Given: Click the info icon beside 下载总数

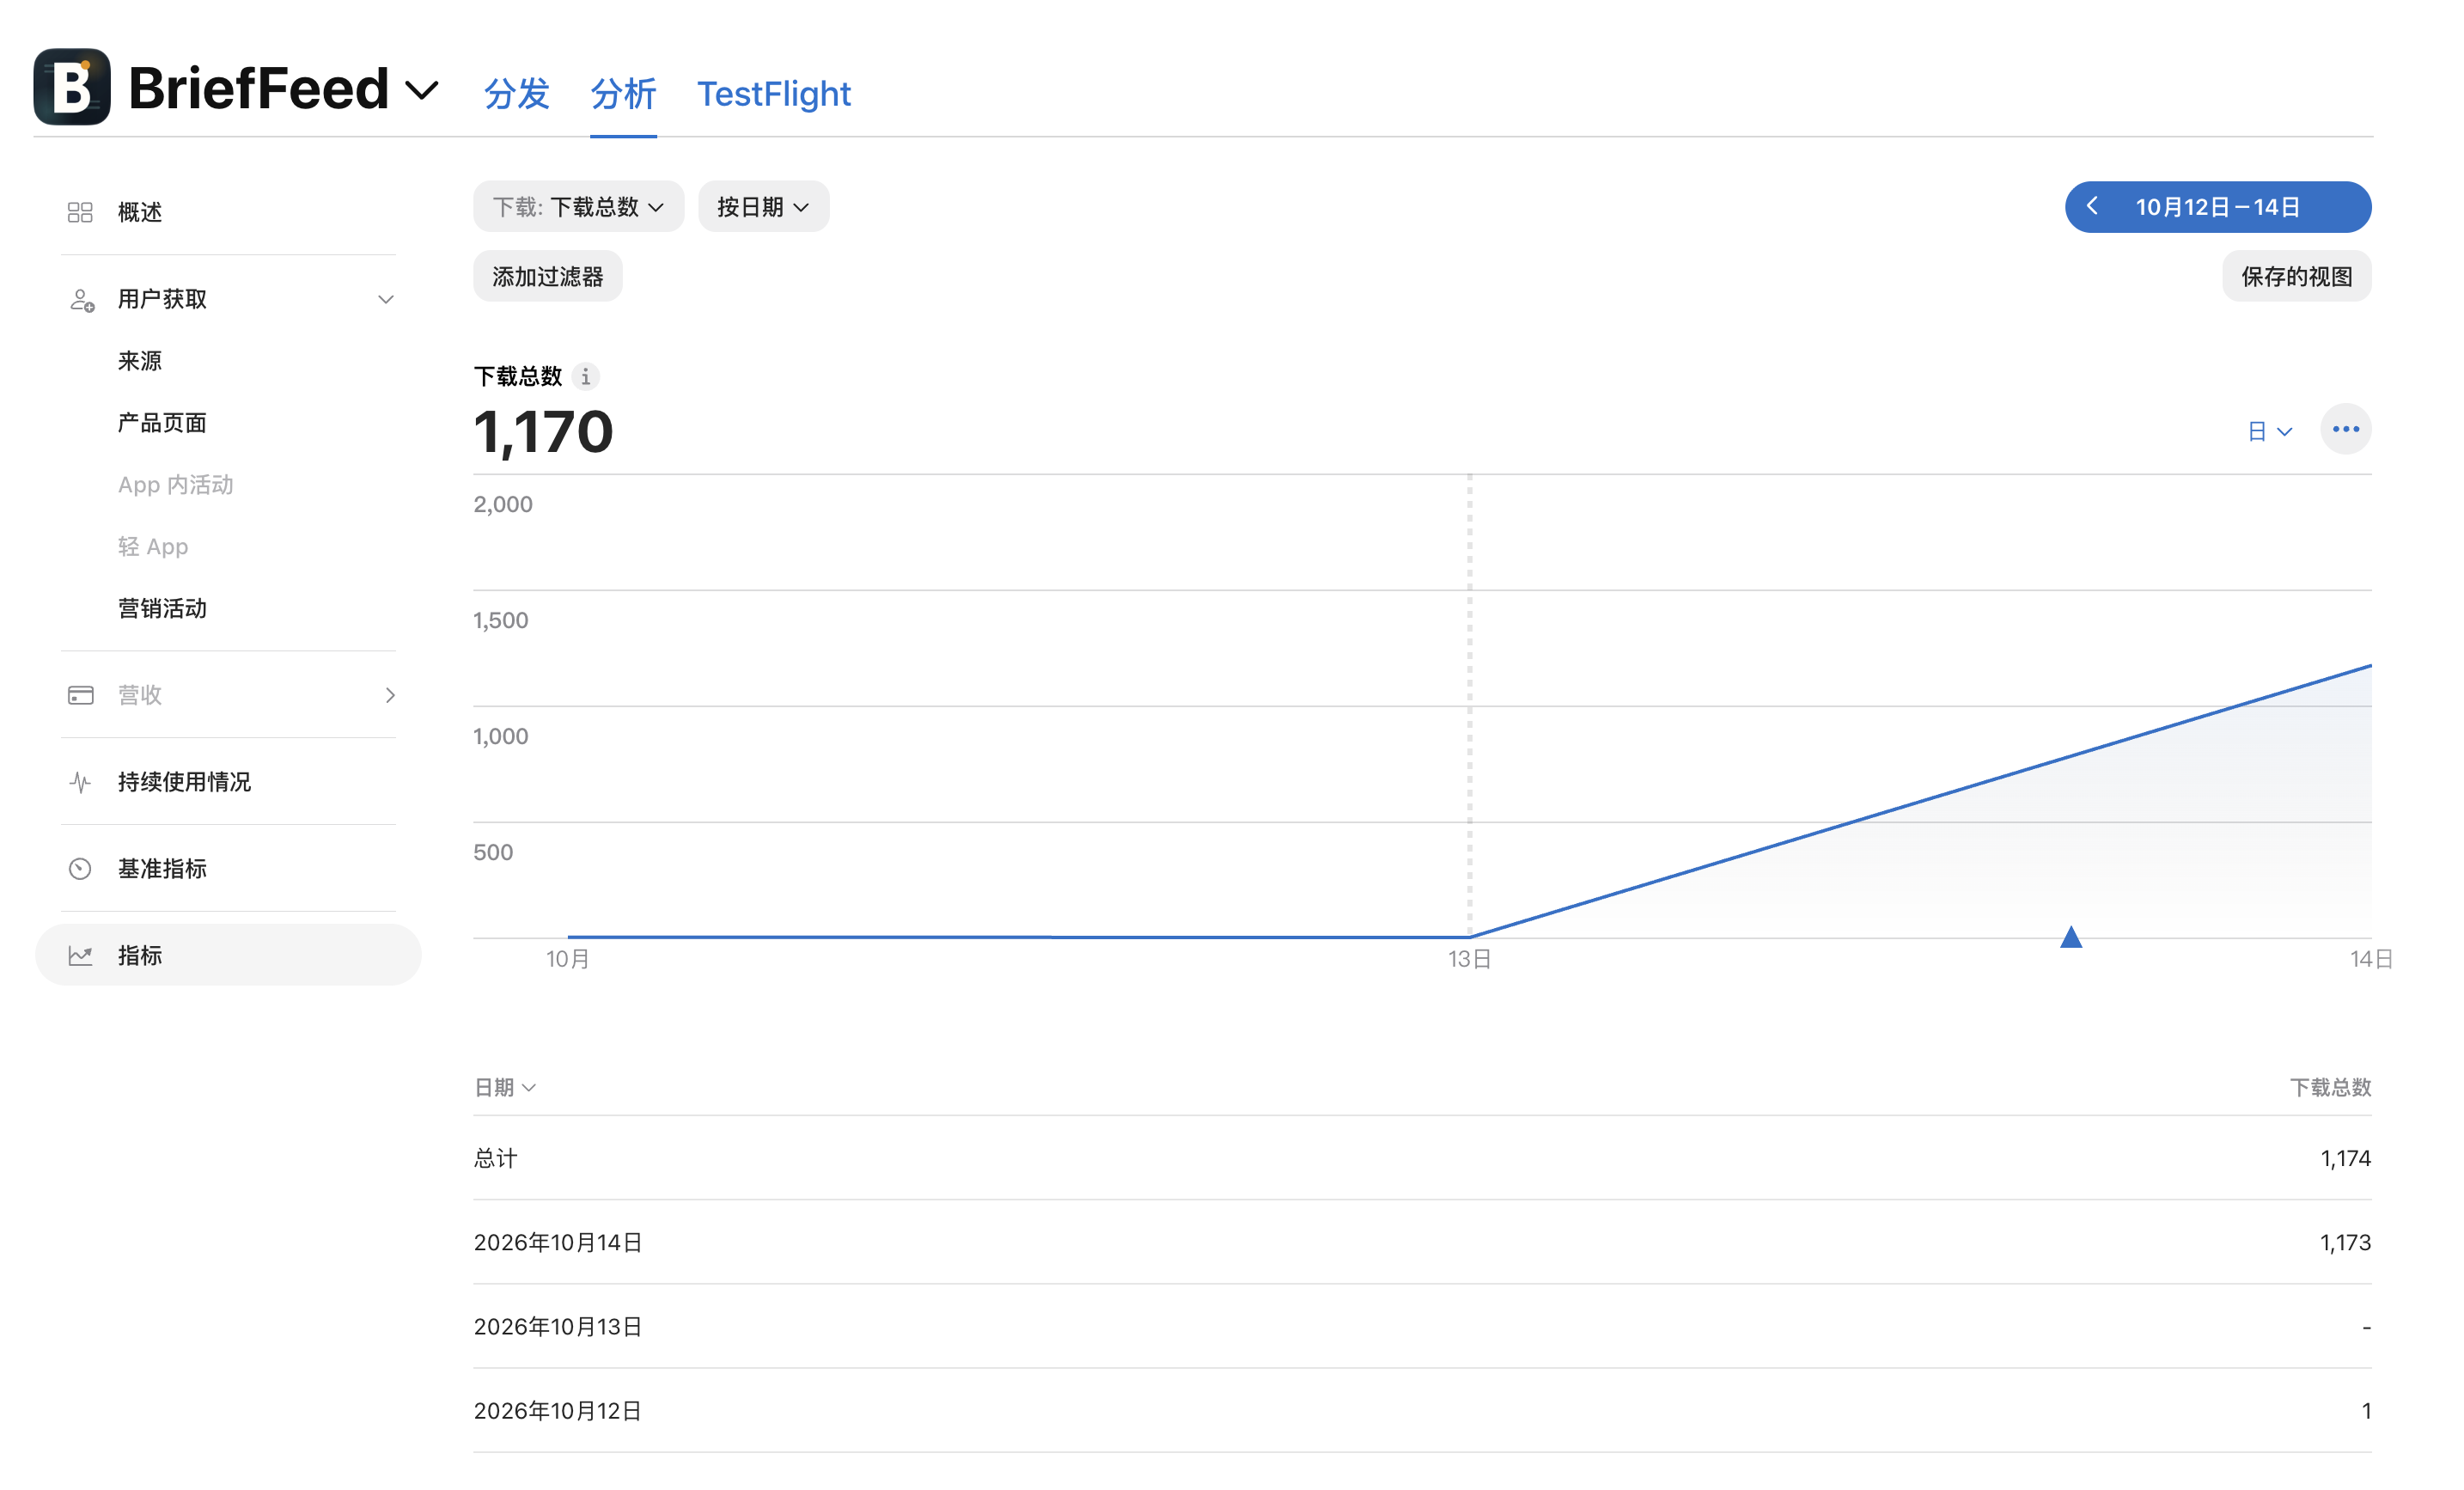Looking at the screenshot, I should 586,377.
